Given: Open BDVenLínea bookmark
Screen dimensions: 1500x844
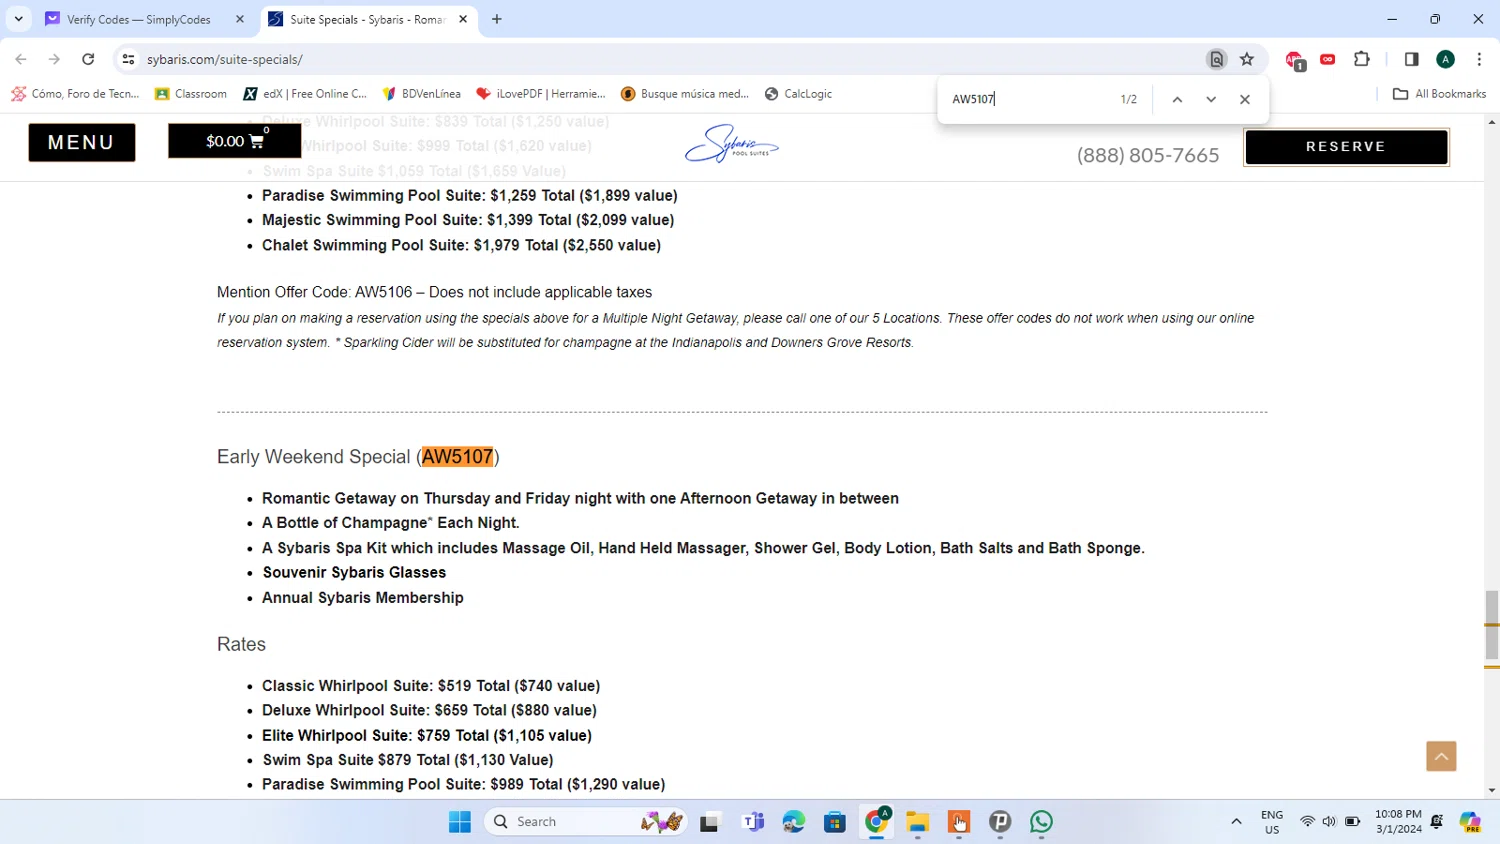Looking at the screenshot, I should click(421, 94).
